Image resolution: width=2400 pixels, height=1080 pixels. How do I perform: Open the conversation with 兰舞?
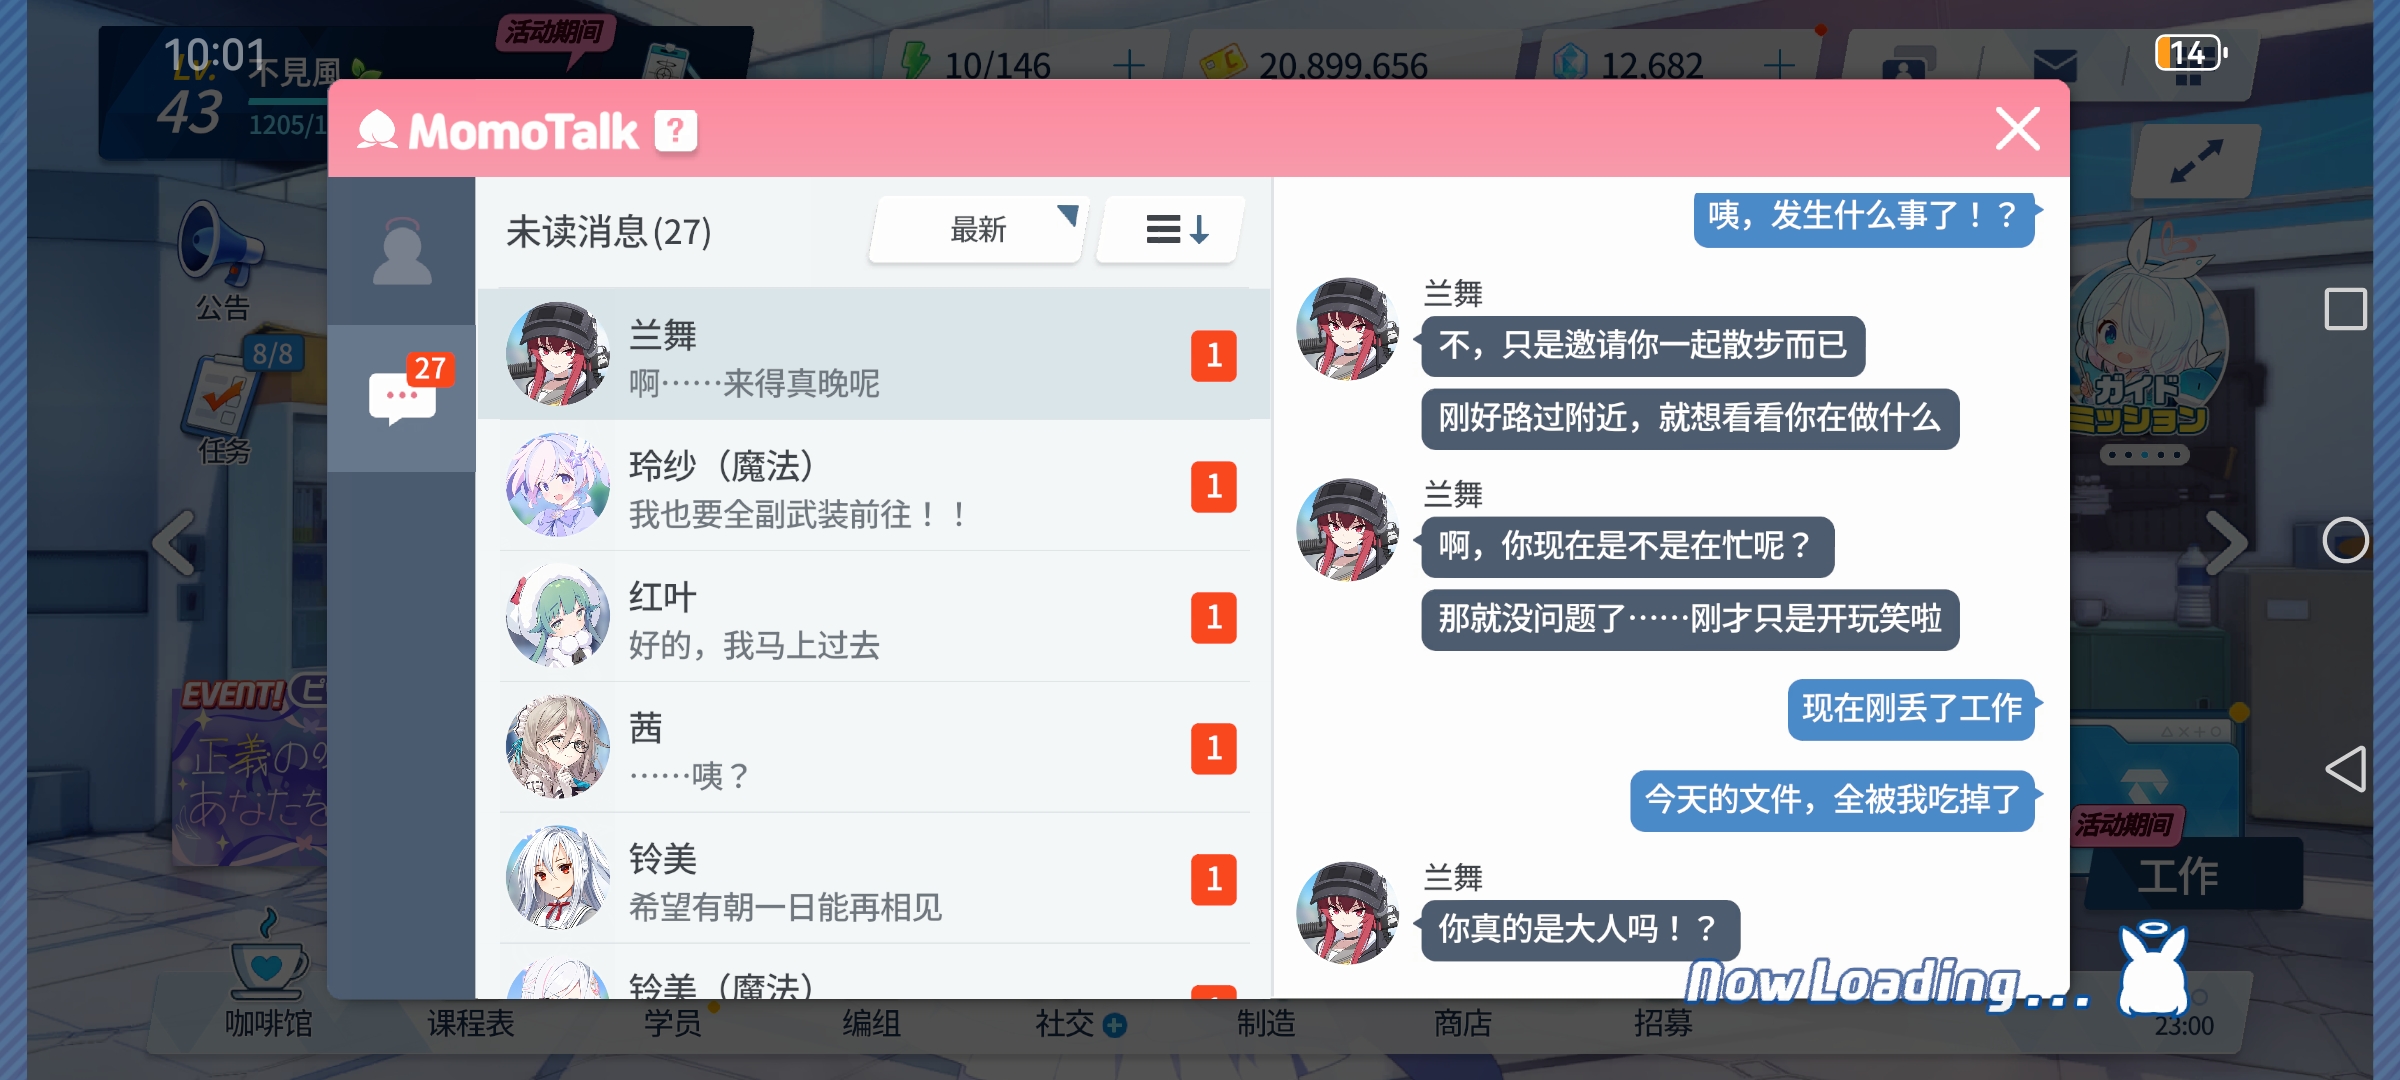tap(873, 355)
